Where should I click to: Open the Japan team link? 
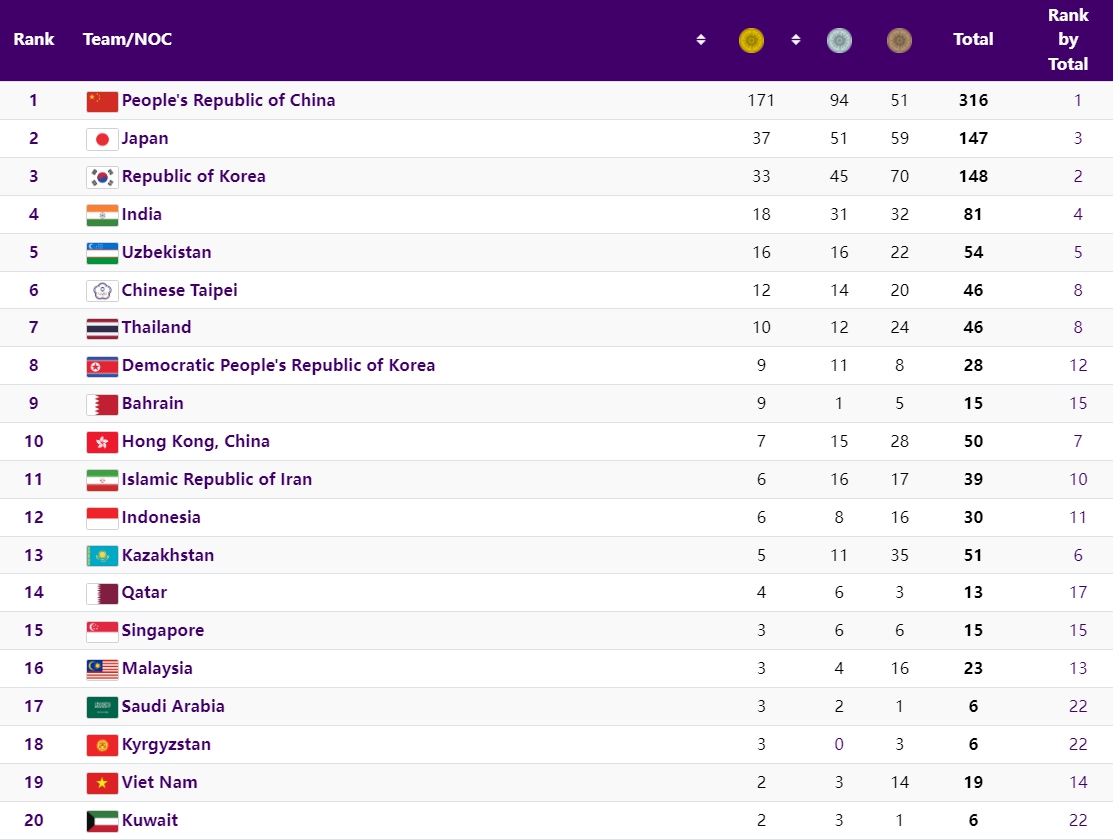[x=145, y=138]
